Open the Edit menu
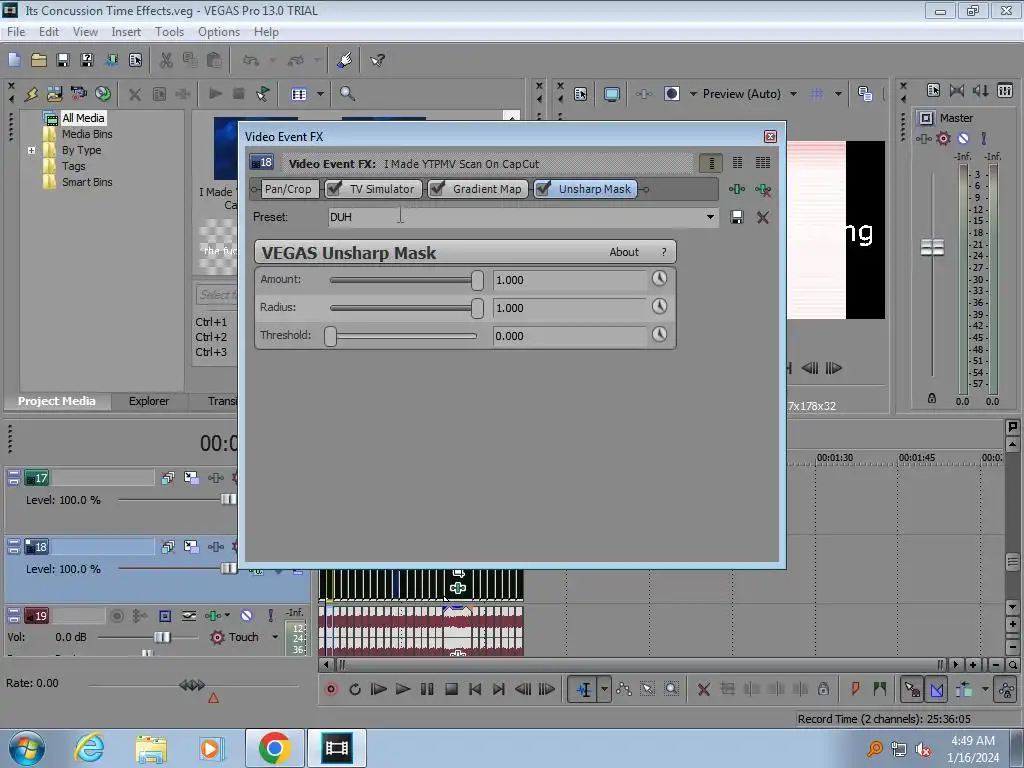The image size is (1024, 768). 49,31
